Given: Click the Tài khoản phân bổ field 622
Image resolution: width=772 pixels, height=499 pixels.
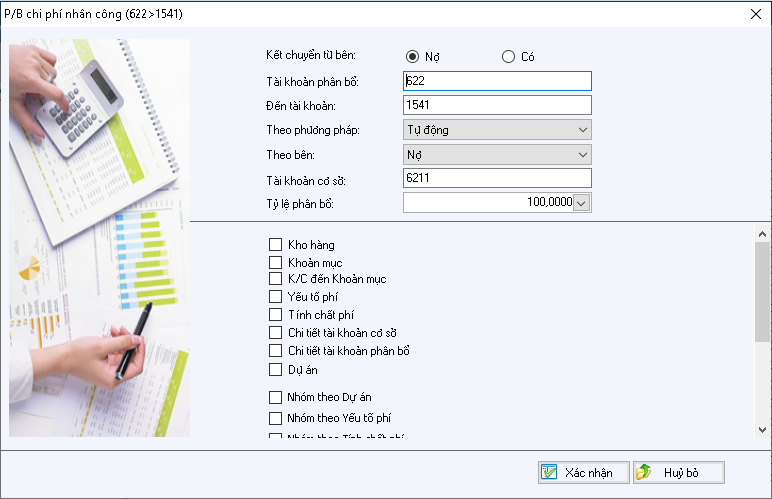Looking at the screenshot, I should click(x=497, y=81).
